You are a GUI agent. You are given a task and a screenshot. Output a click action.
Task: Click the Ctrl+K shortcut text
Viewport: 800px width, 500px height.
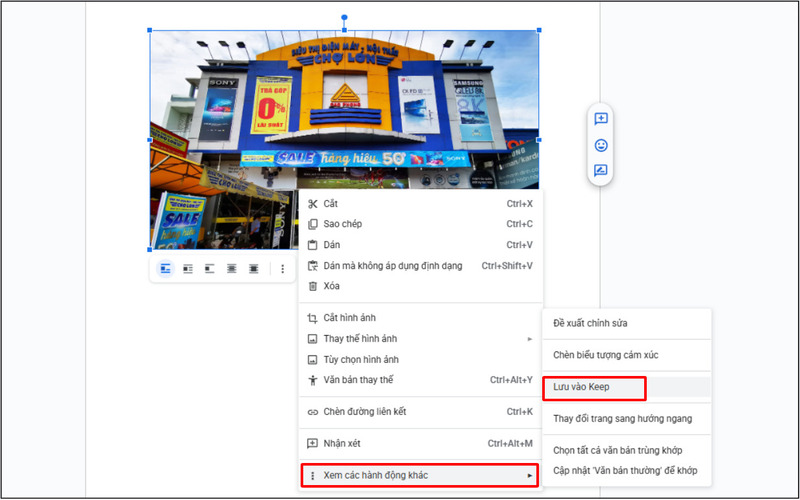tap(519, 412)
